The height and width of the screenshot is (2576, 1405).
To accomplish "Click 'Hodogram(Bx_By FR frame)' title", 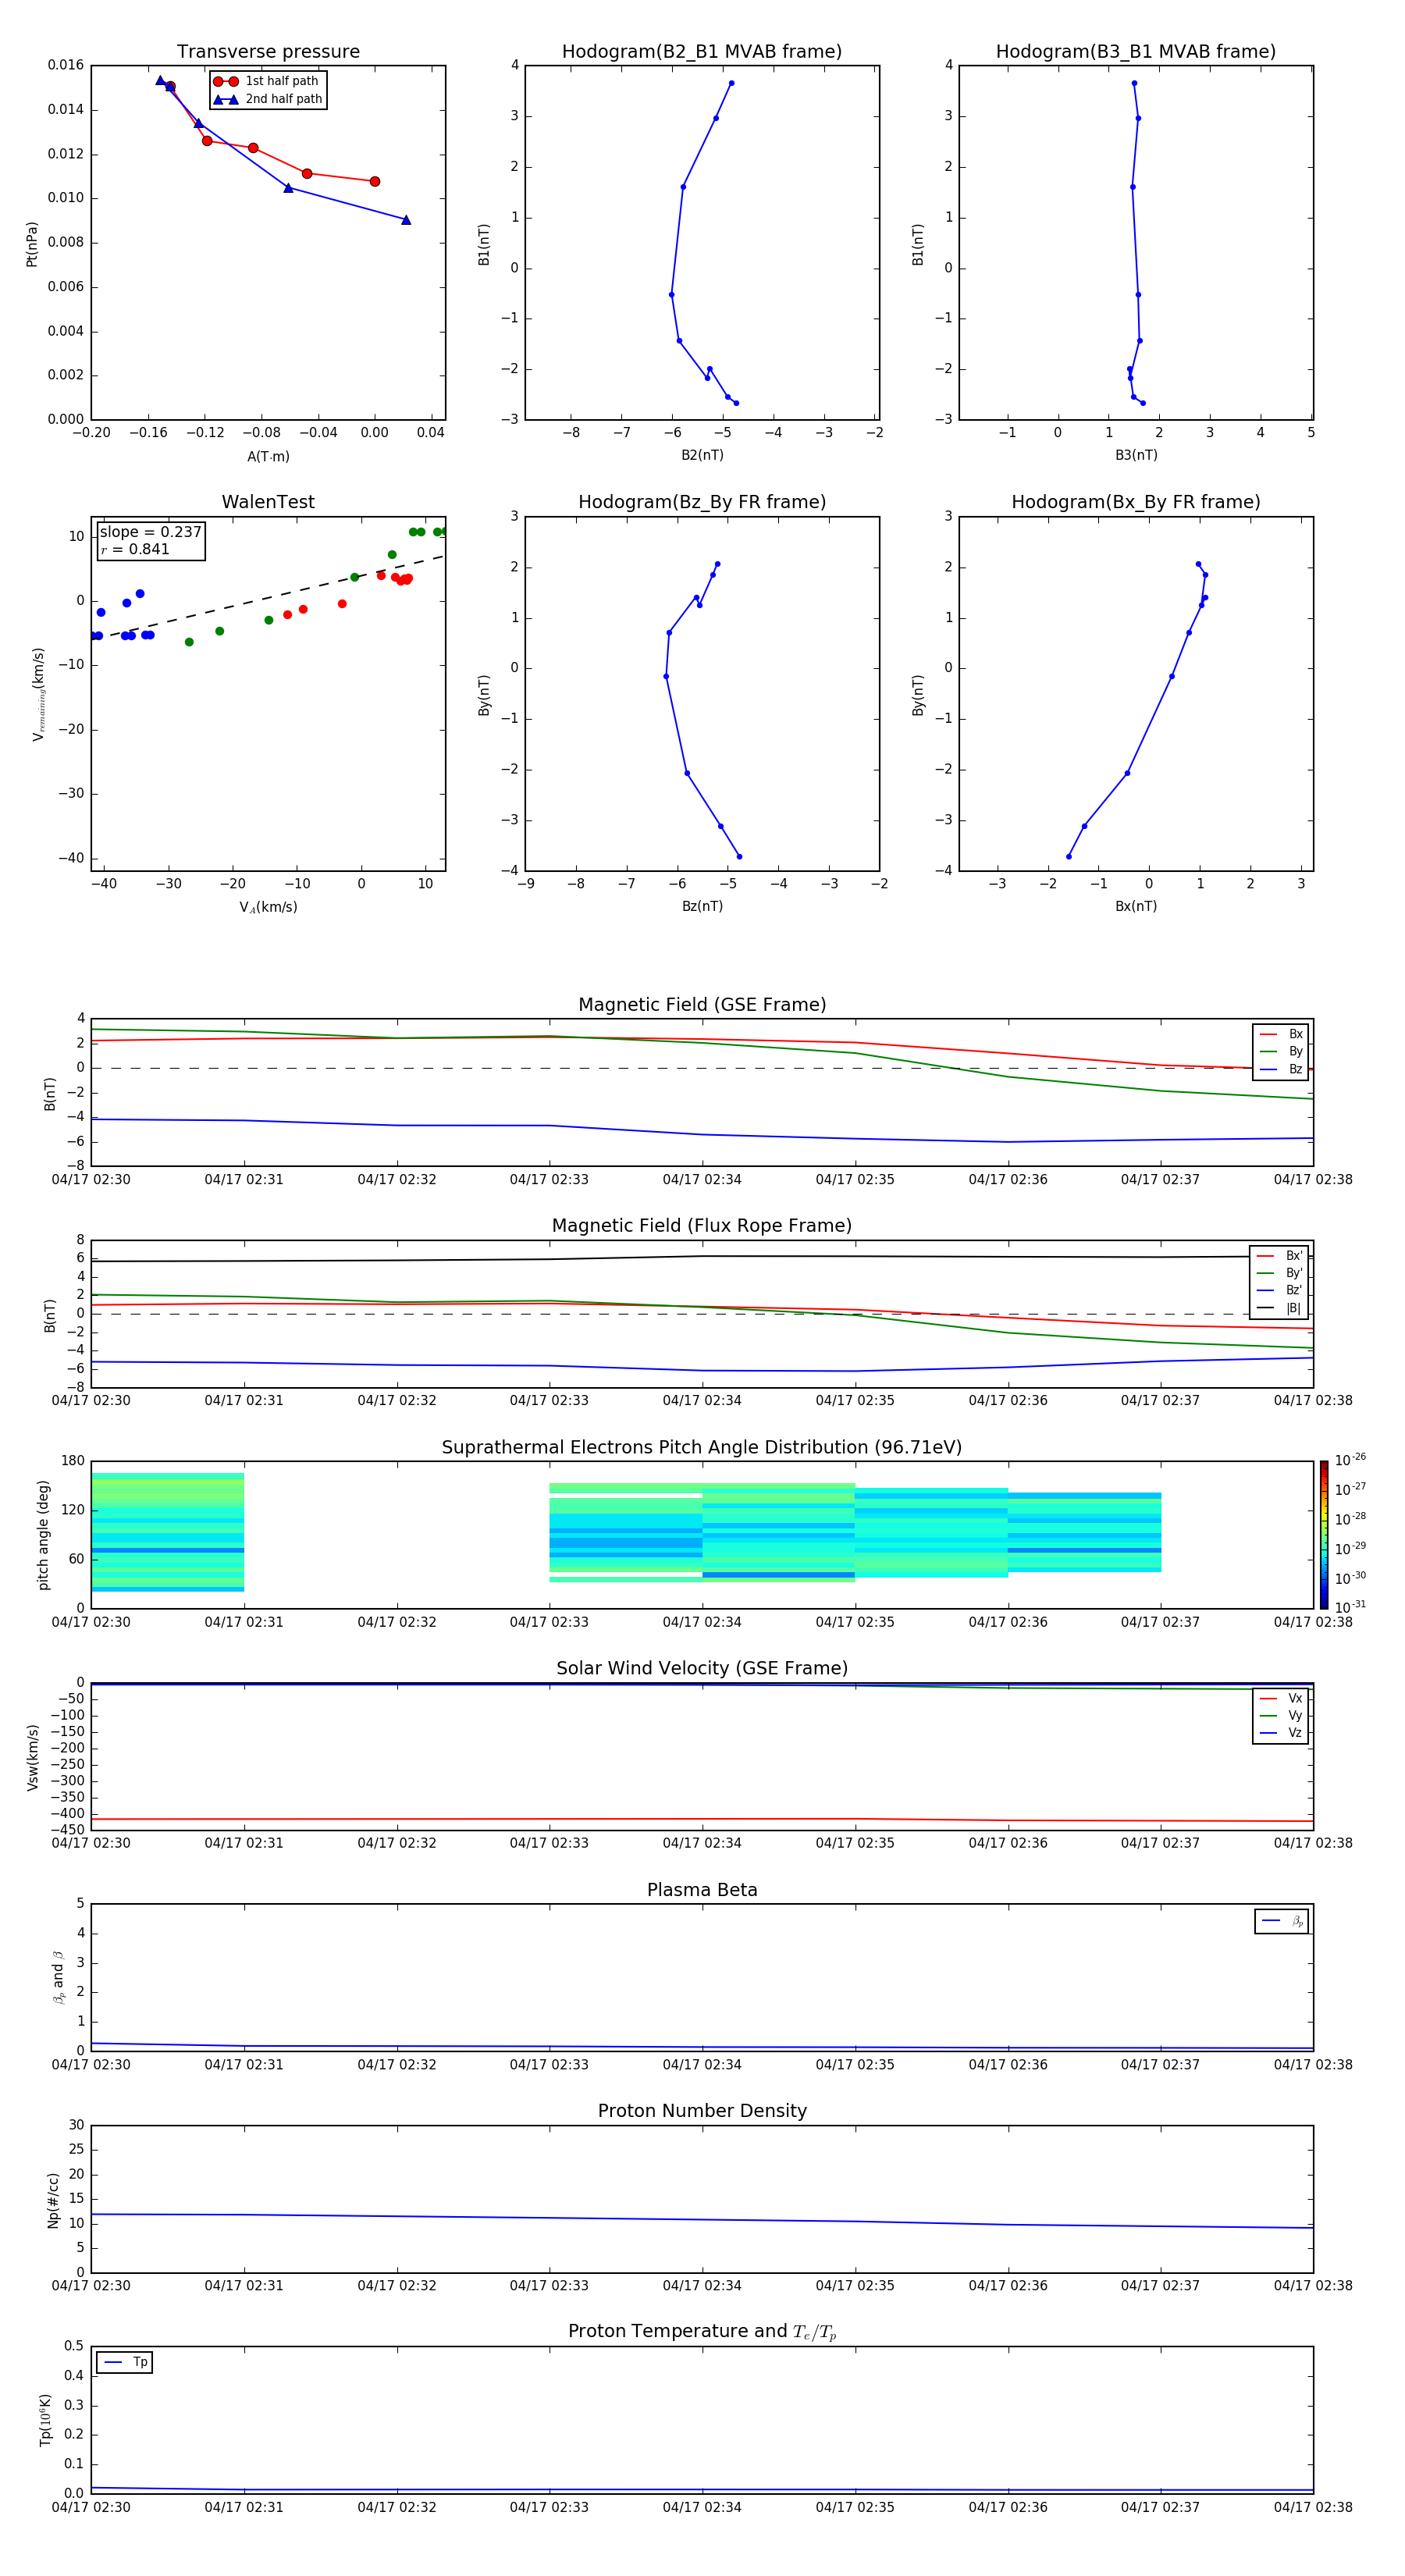I will pyautogui.click(x=1136, y=502).
